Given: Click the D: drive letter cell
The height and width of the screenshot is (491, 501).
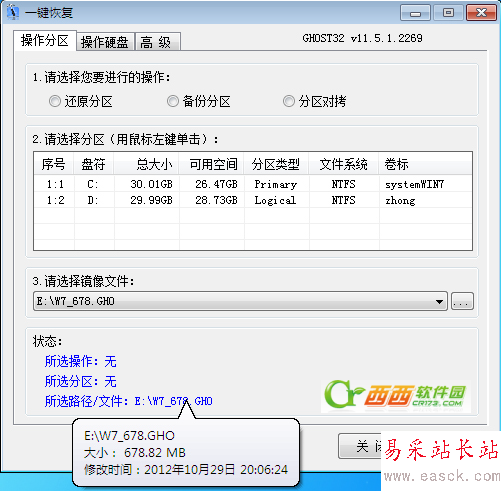Looking at the screenshot, I should tap(93, 200).
